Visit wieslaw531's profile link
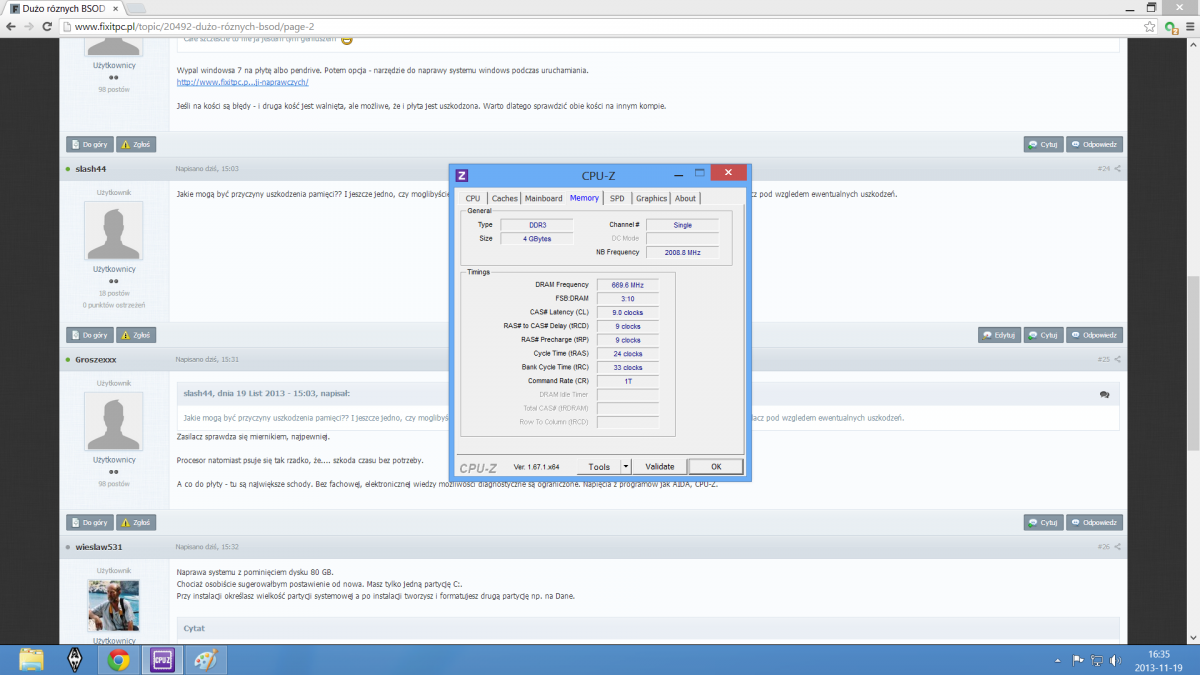 pos(99,547)
